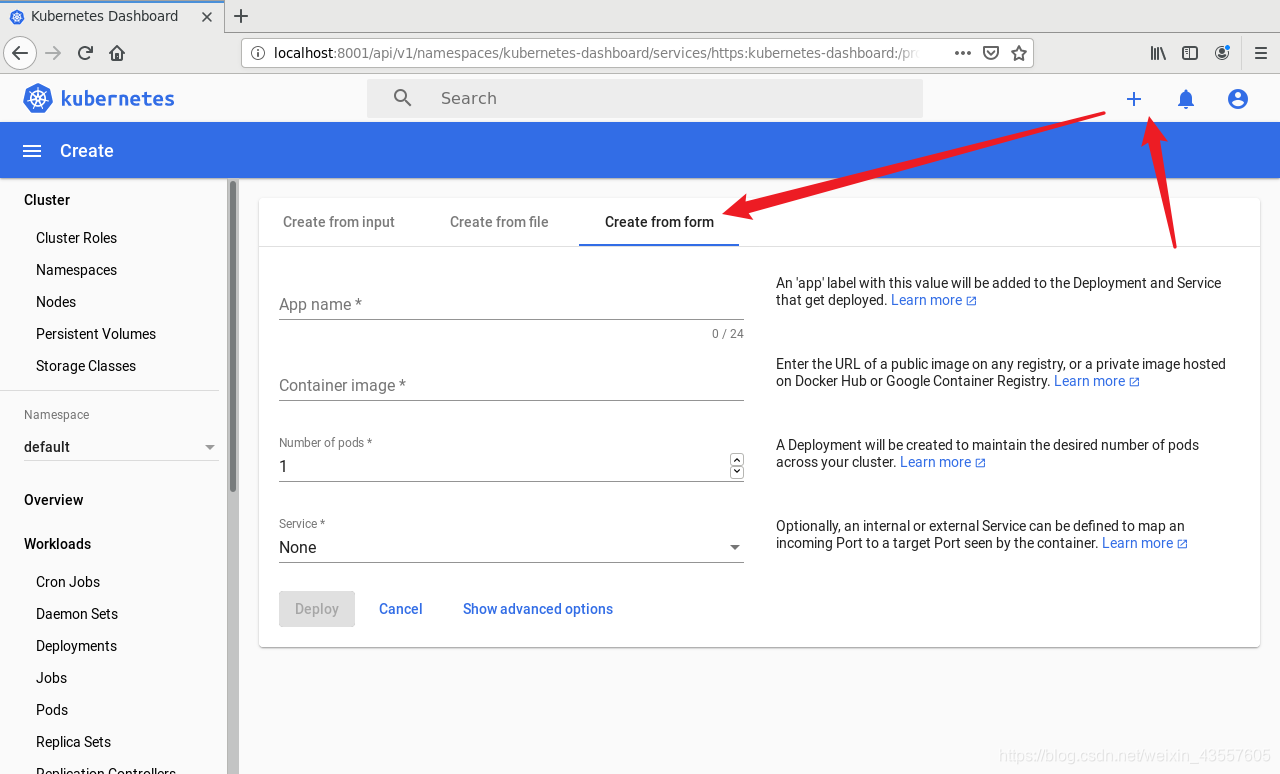This screenshot has height=774, width=1280.
Task: Open the user account icon
Action: pos(1238,99)
